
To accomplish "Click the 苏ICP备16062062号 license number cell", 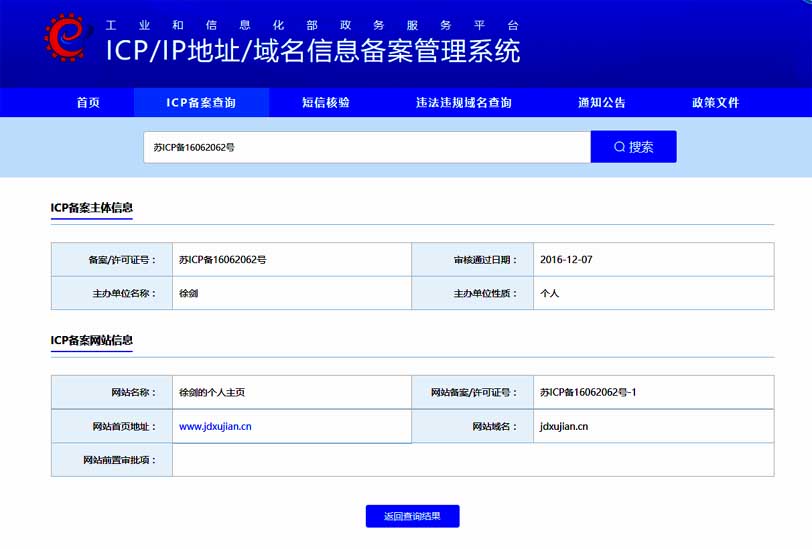I will [222, 260].
